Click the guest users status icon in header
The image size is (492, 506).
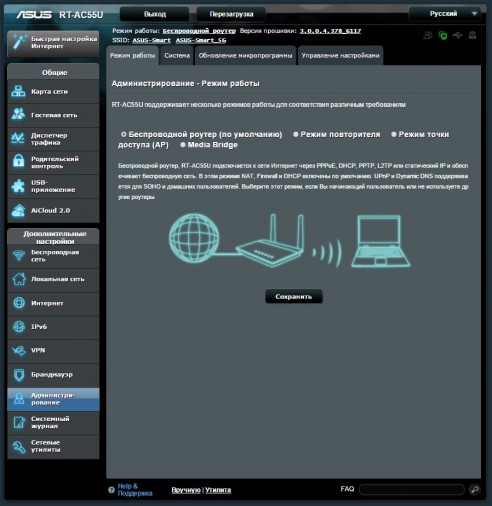428,35
